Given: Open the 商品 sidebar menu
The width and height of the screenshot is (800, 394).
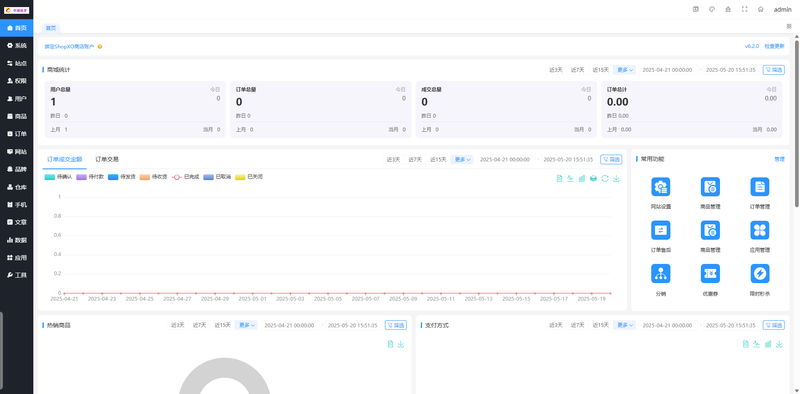Looking at the screenshot, I should (17, 116).
